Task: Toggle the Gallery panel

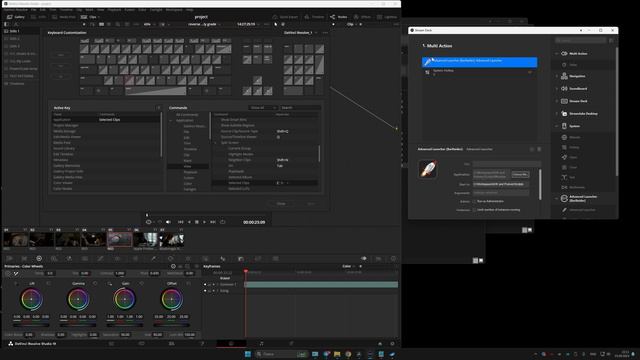Action: tap(16, 17)
